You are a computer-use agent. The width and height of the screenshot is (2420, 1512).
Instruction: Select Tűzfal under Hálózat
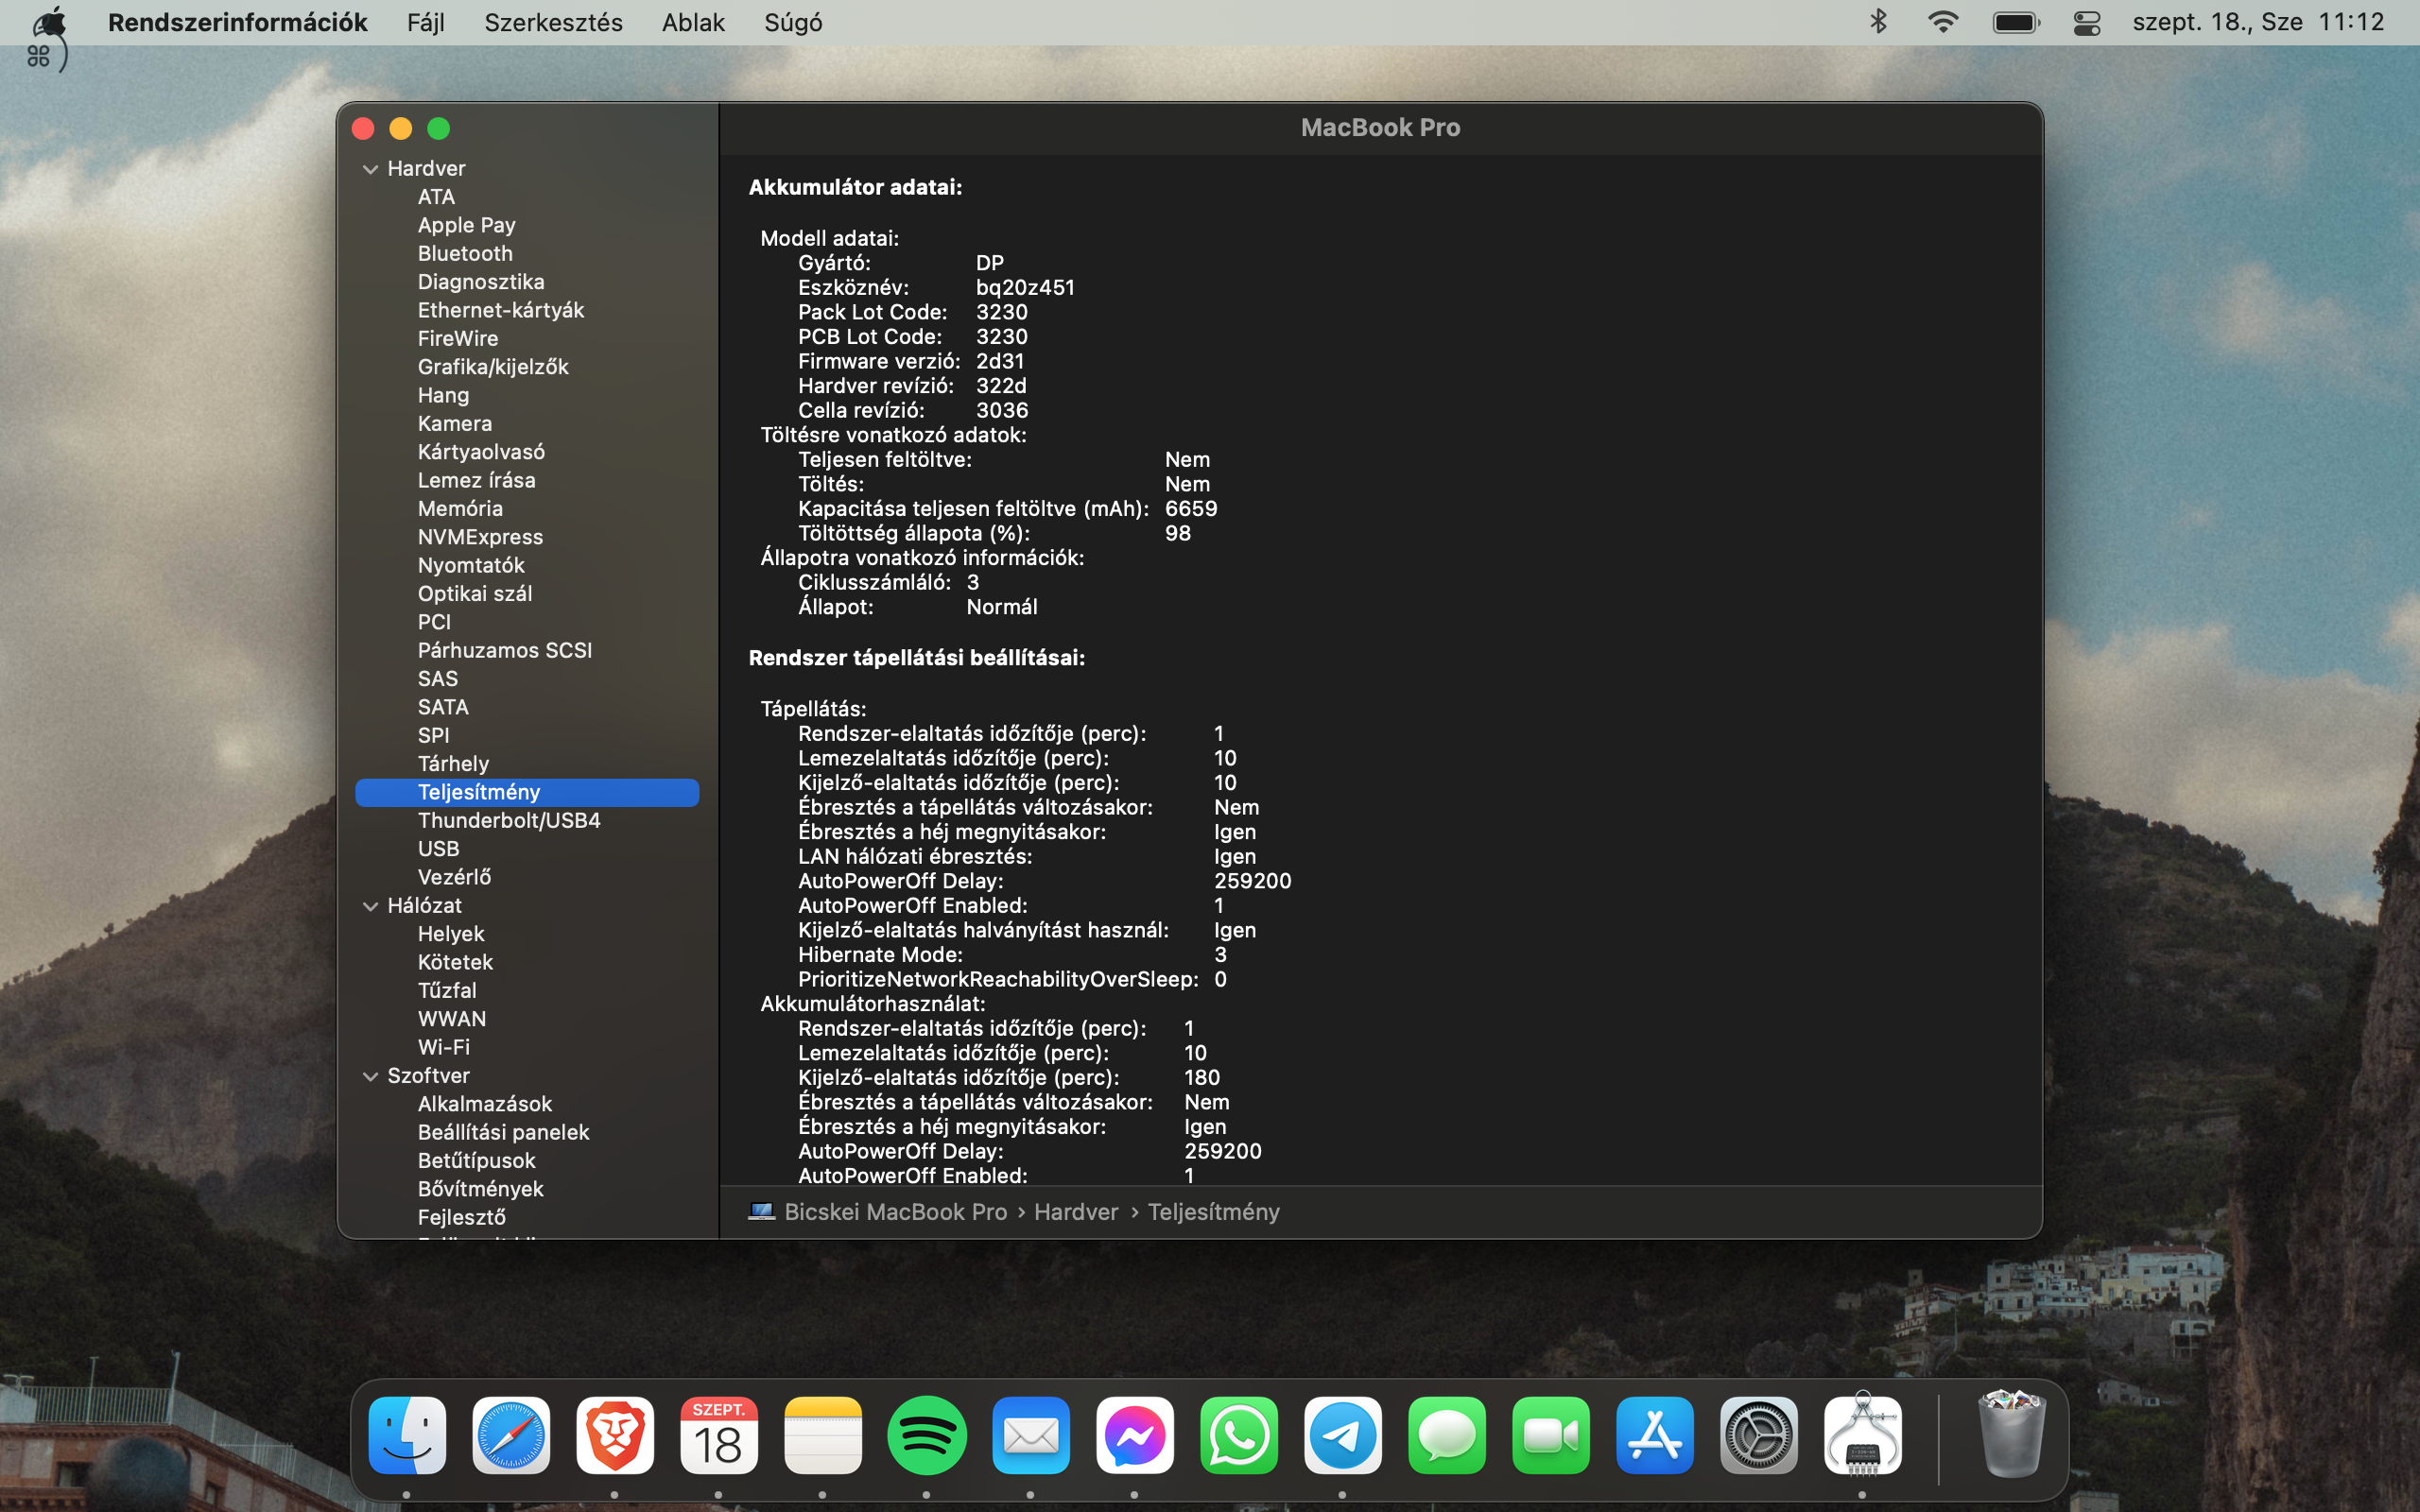point(447,991)
